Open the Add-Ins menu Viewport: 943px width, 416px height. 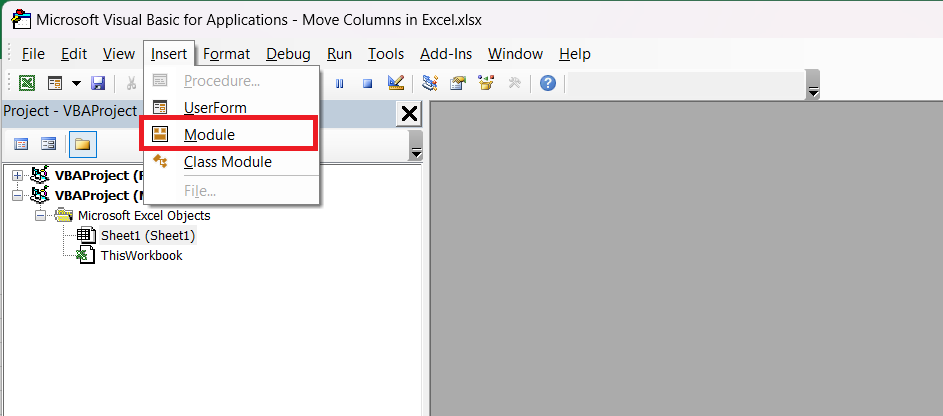pyautogui.click(x=446, y=54)
